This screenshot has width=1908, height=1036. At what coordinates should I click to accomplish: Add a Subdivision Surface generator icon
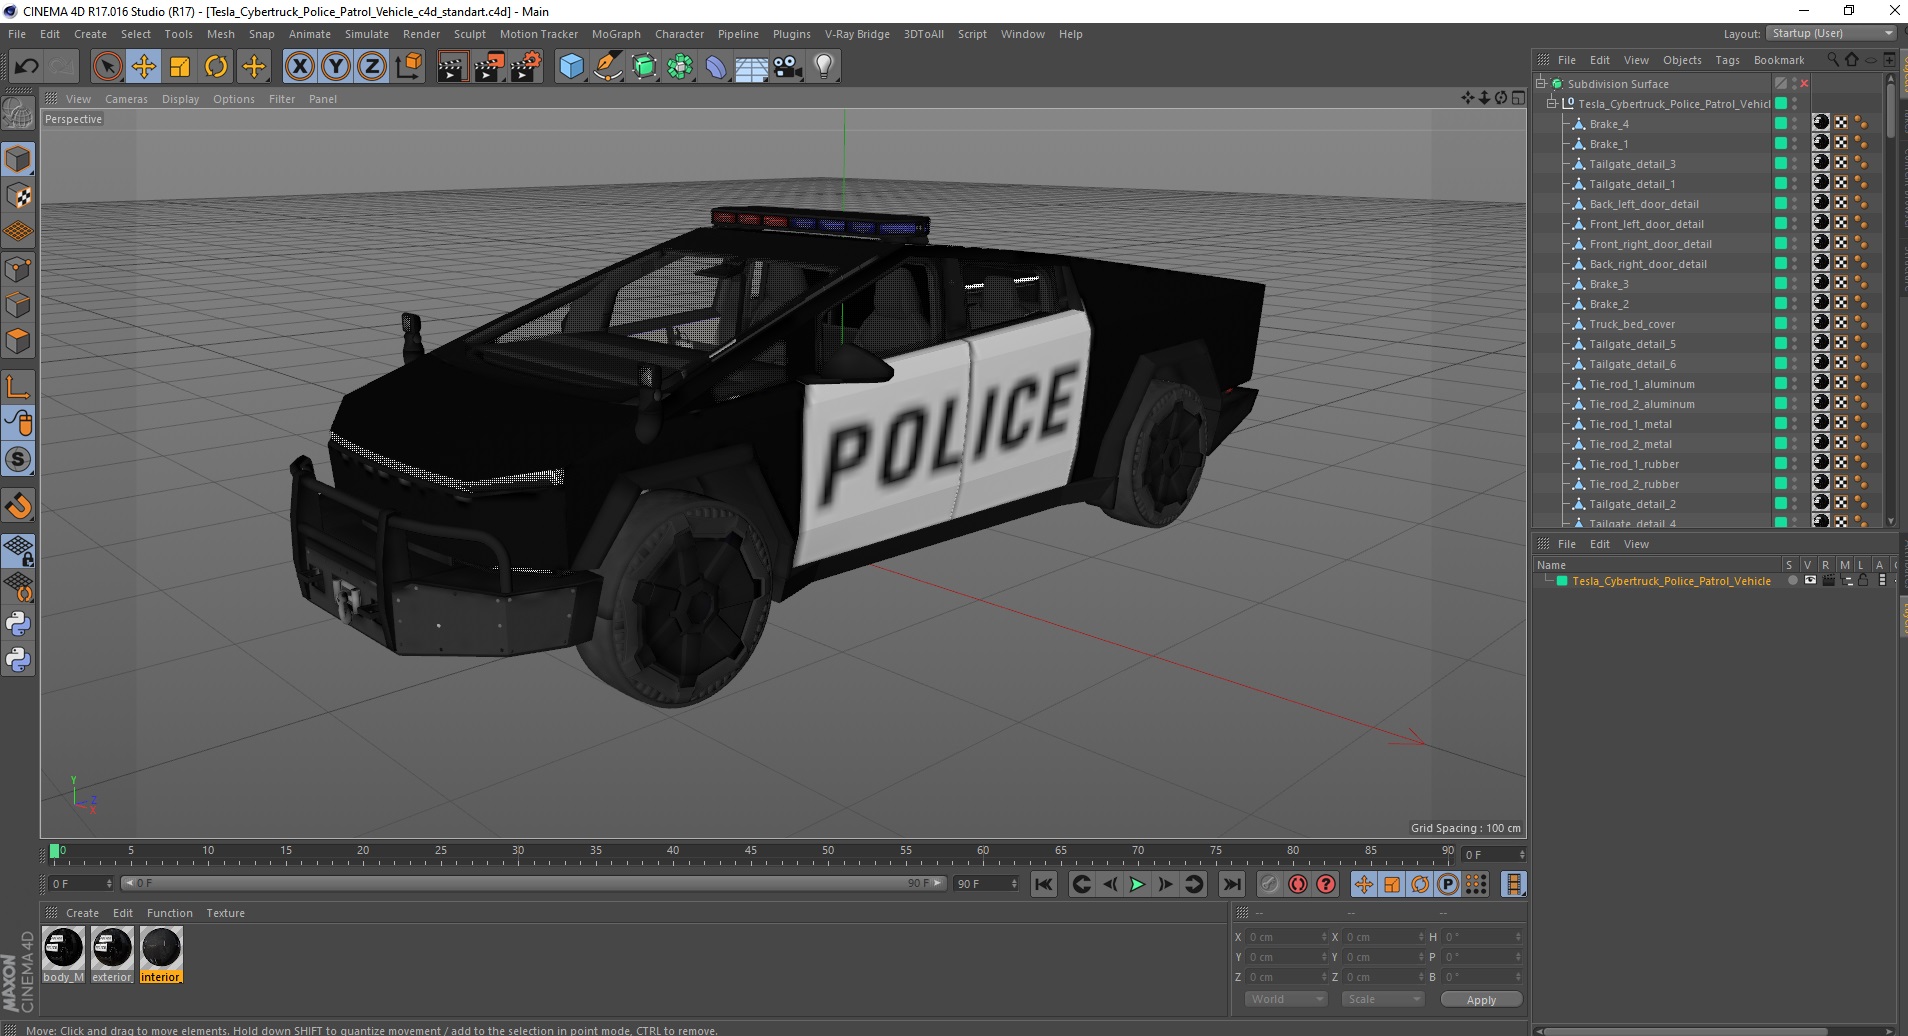click(645, 67)
